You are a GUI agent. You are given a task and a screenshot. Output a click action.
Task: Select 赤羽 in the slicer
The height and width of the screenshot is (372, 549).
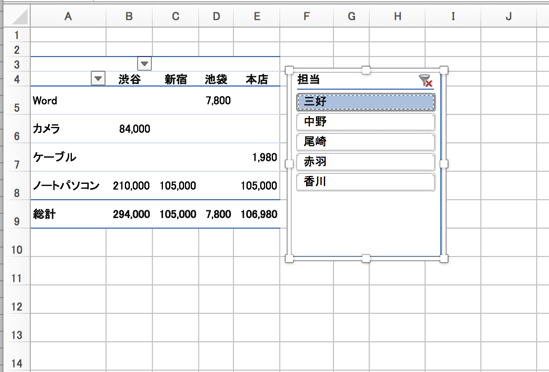coord(366,162)
